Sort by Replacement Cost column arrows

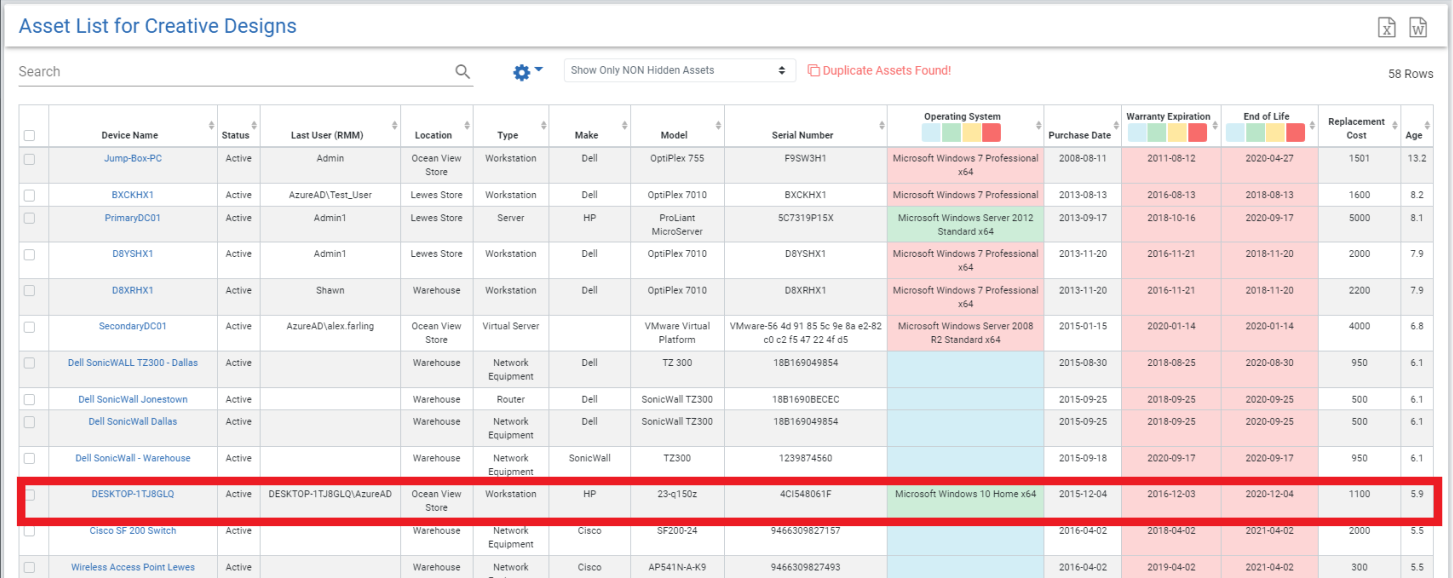pos(1395,125)
